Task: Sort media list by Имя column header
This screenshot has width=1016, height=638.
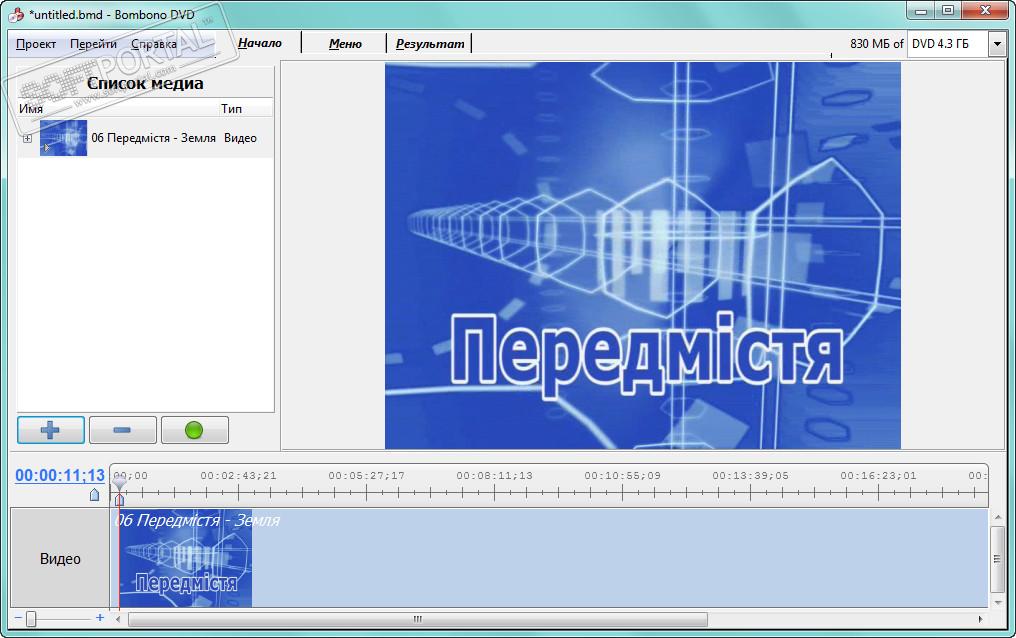Action: pos(117,108)
